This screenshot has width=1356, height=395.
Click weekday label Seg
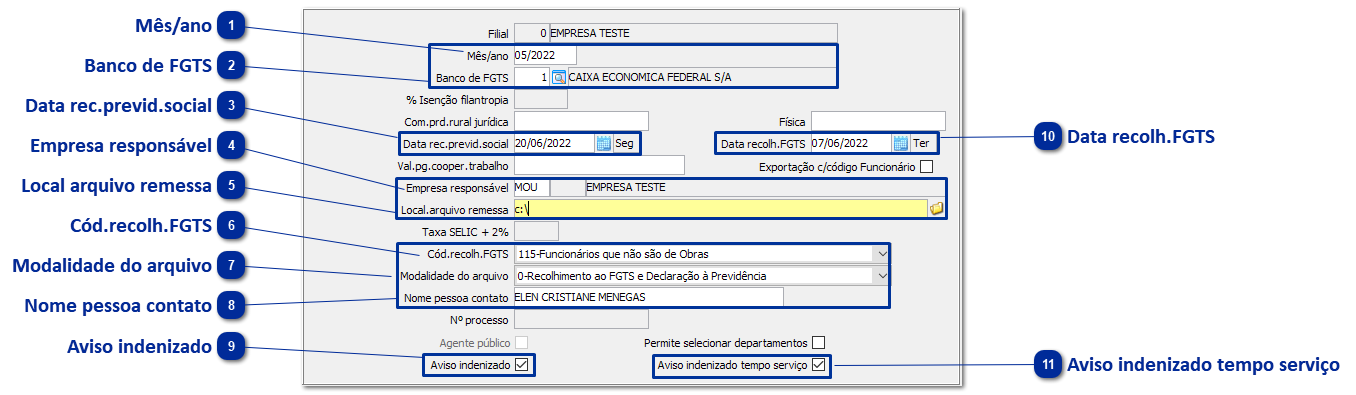(624, 143)
